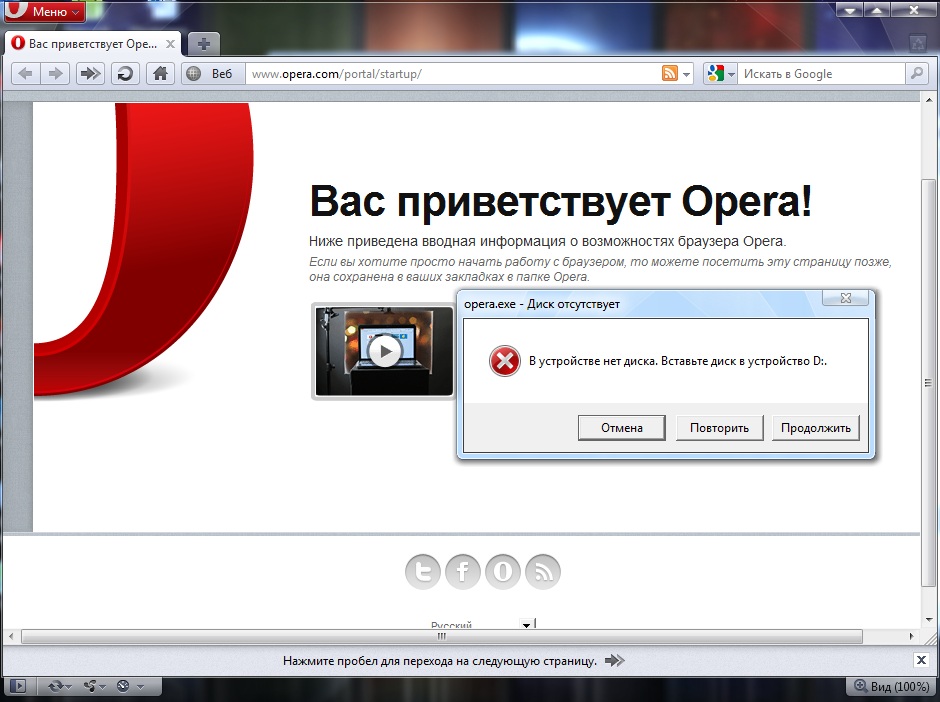Open the Google search engine dropdown

tap(720, 74)
